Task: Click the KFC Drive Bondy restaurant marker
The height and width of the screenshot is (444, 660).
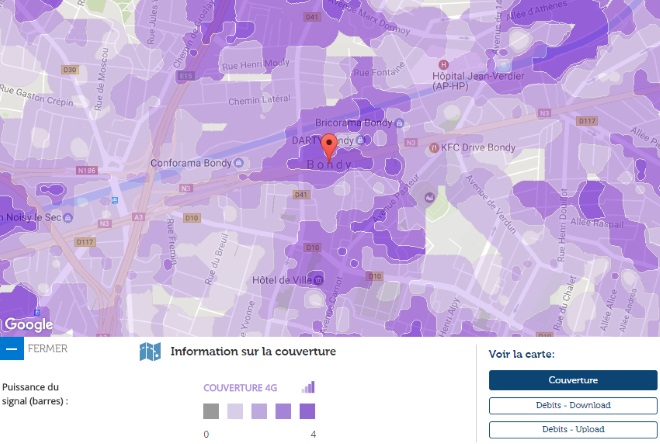Action: click(x=433, y=148)
